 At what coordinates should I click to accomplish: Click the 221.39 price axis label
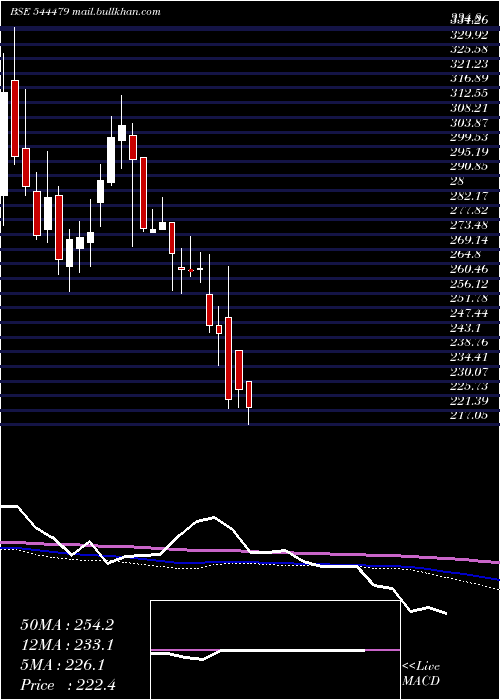click(x=468, y=400)
